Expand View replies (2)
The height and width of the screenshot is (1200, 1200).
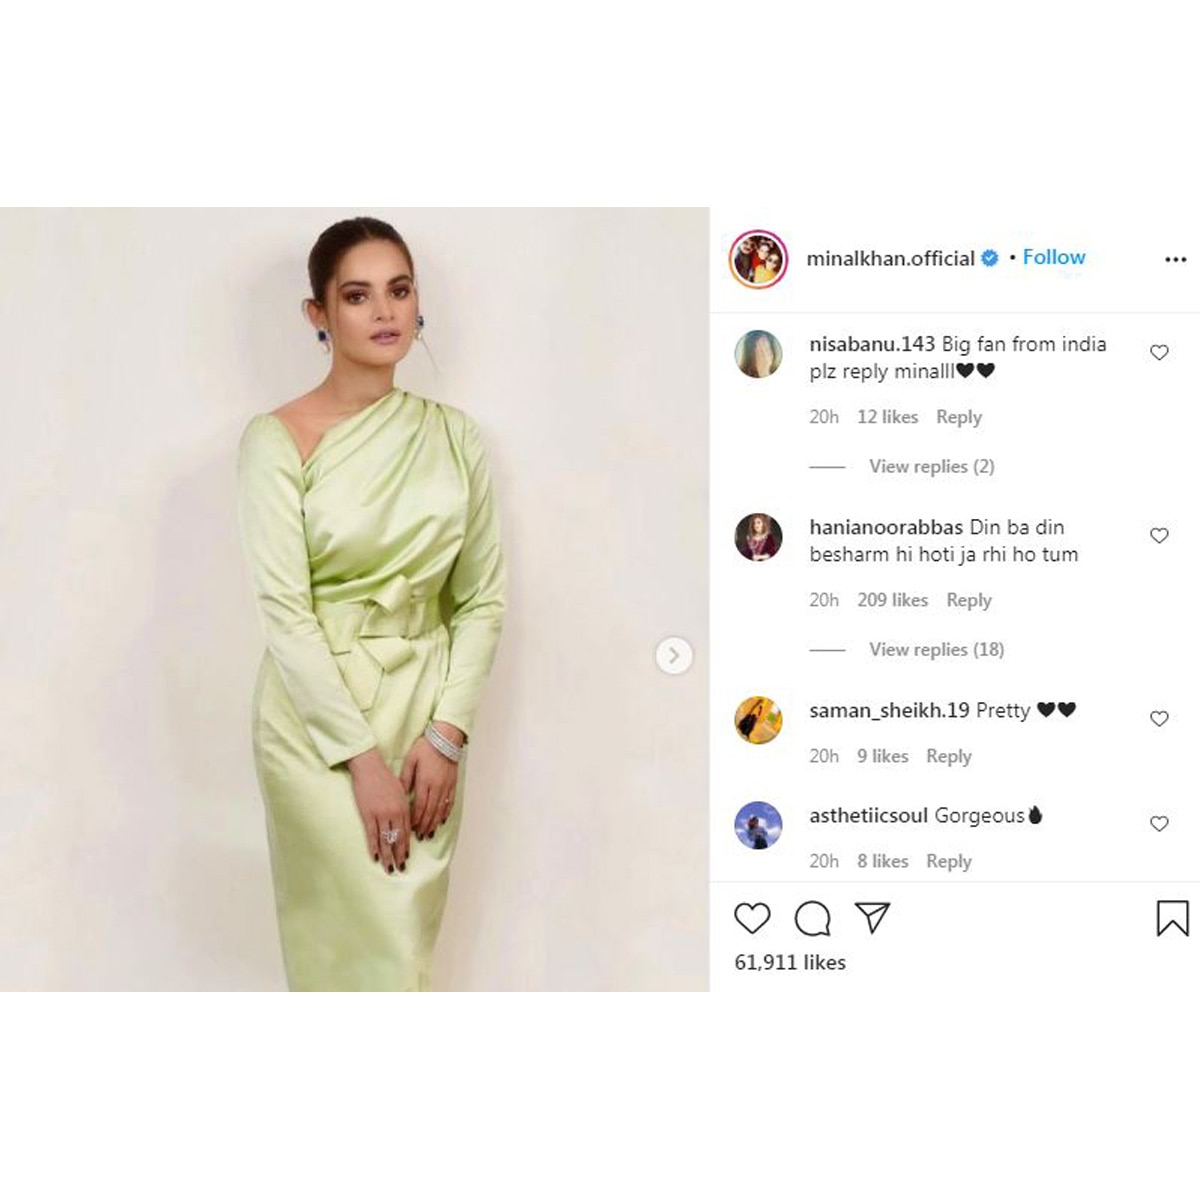click(x=932, y=466)
